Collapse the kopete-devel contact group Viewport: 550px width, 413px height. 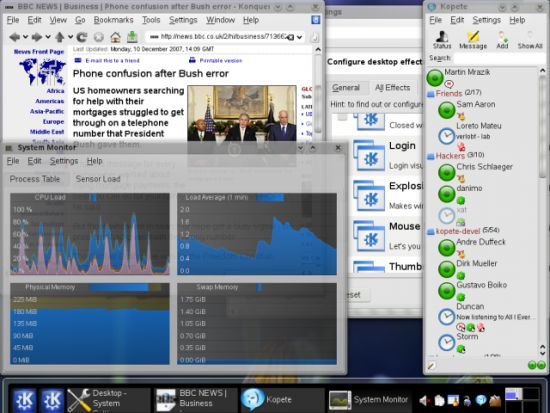431,232
